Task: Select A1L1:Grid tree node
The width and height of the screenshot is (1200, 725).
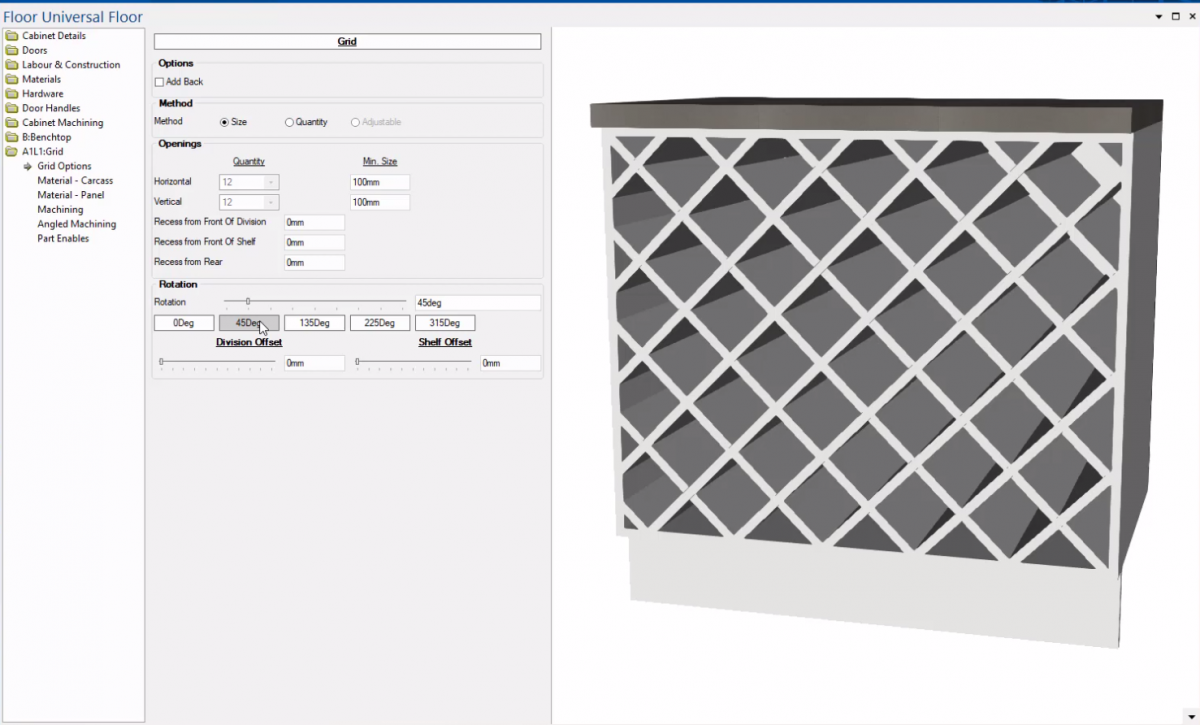Action: point(43,152)
